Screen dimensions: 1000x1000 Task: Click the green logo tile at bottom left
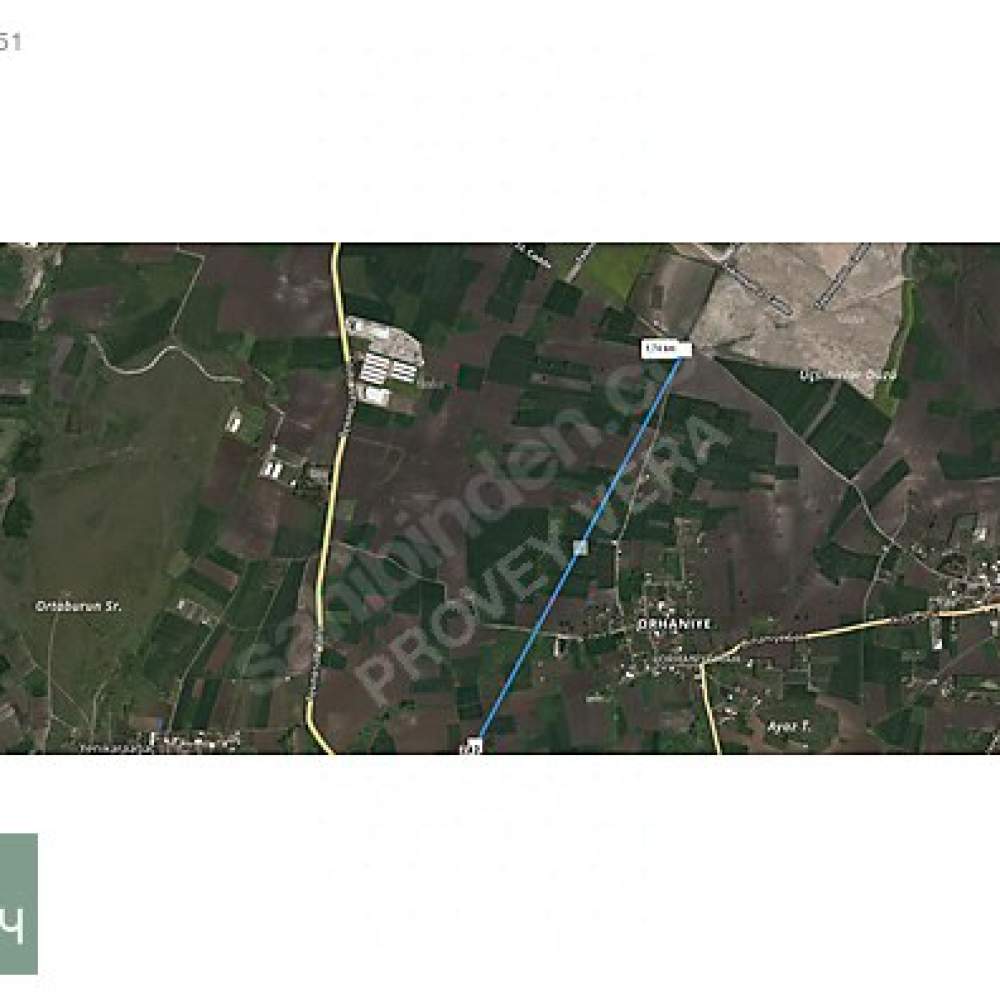coord(18,903)
